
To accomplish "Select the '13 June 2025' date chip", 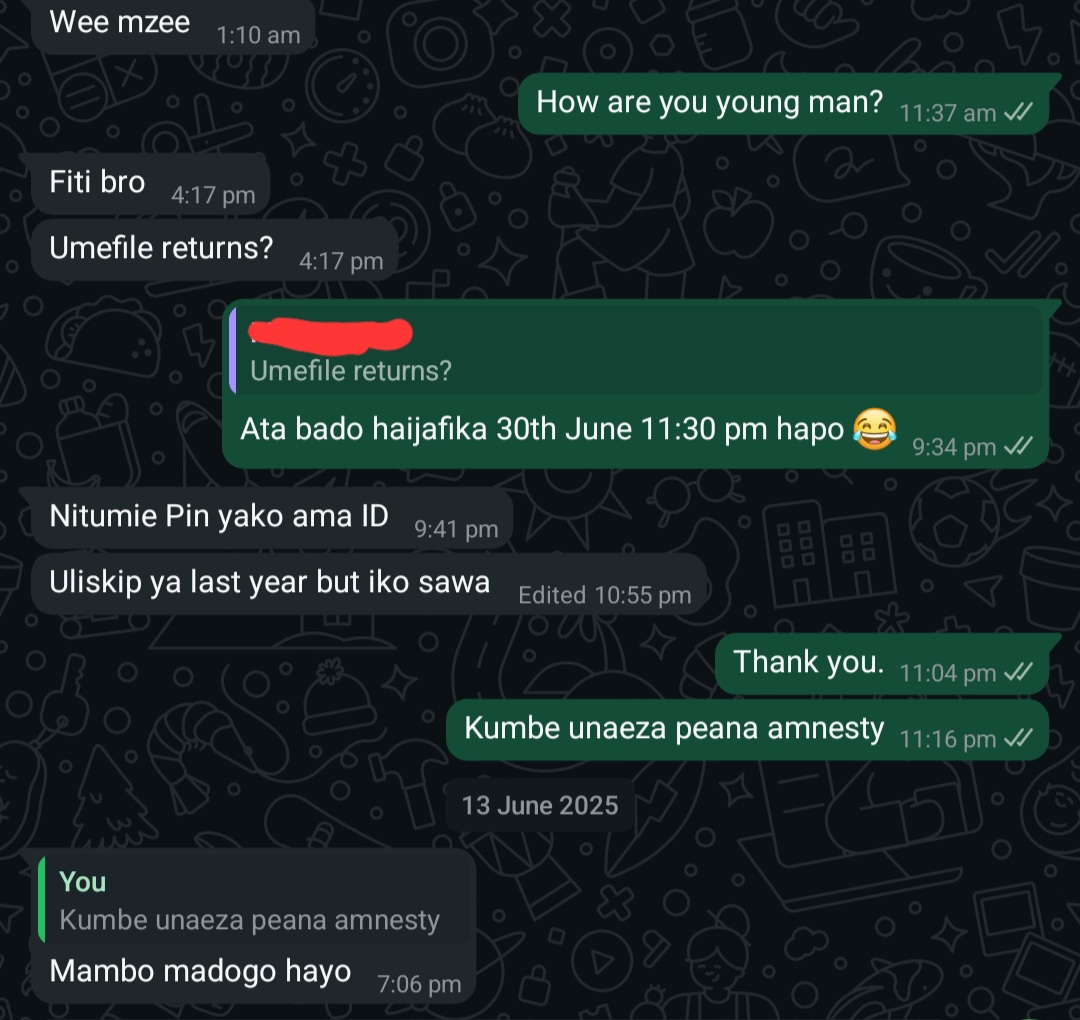I will [540, 805].
